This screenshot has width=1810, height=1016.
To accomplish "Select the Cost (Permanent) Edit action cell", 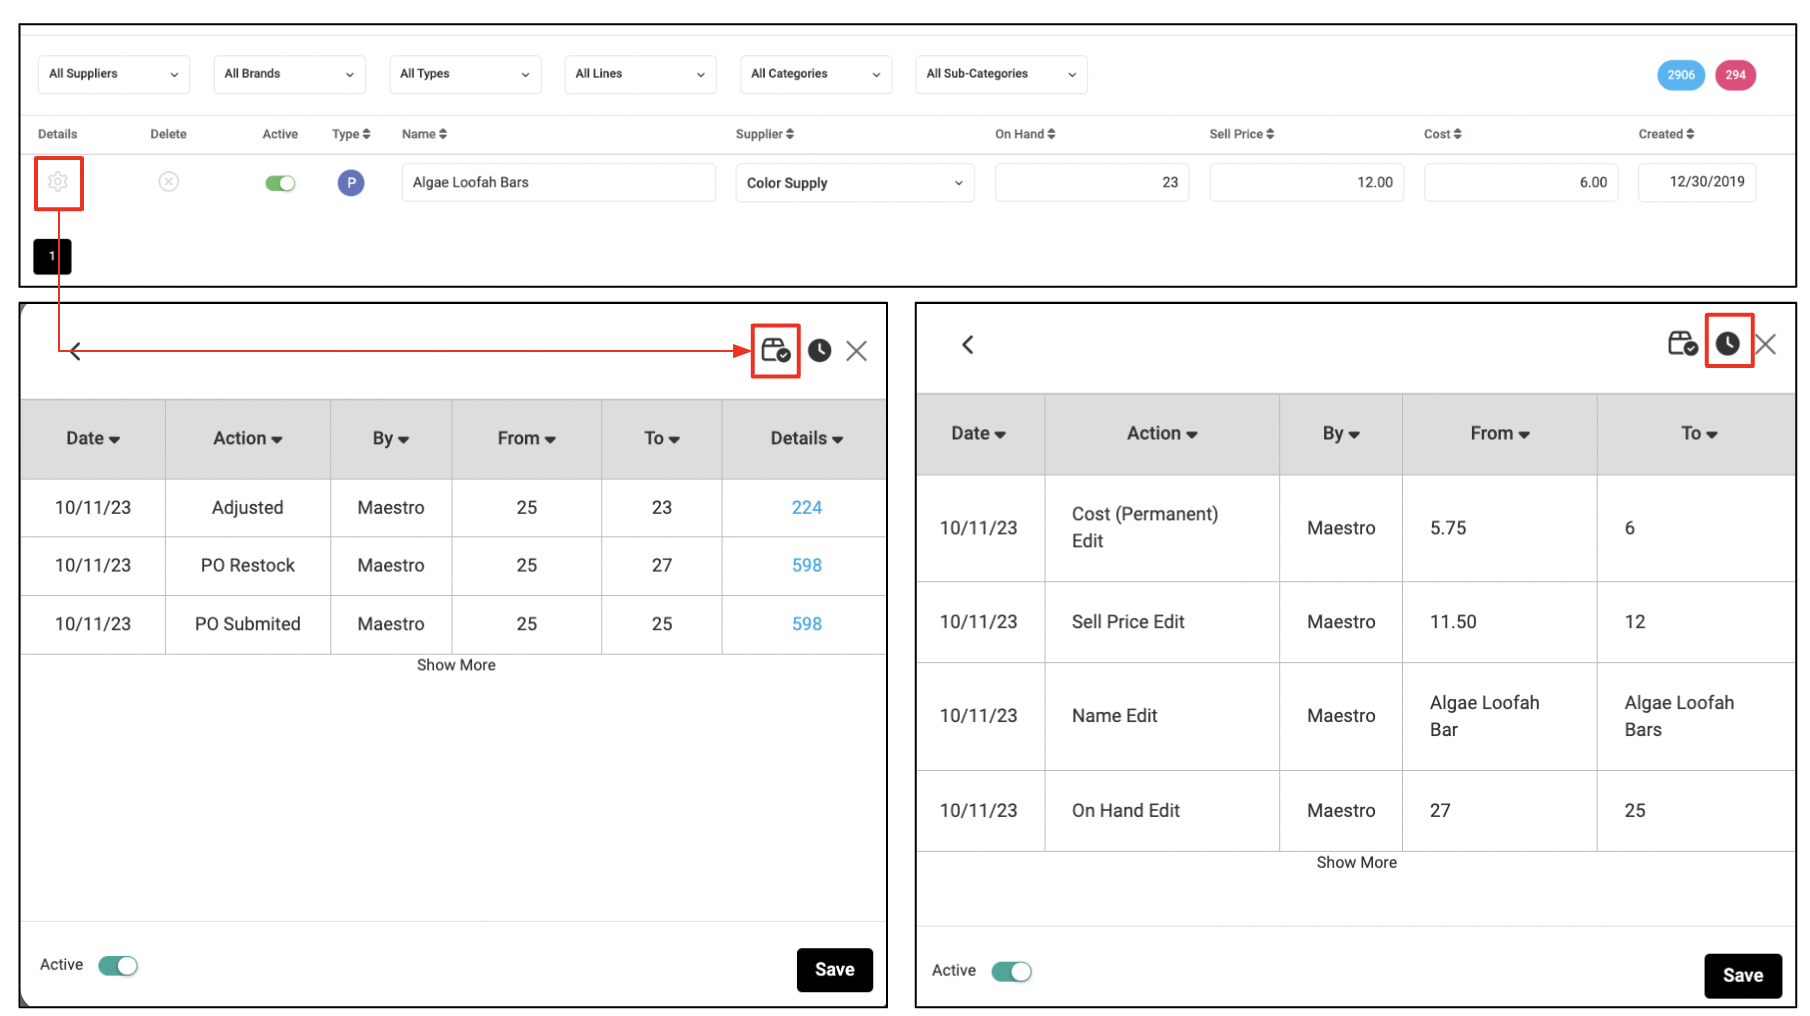I will click(x=1162, y=528).
